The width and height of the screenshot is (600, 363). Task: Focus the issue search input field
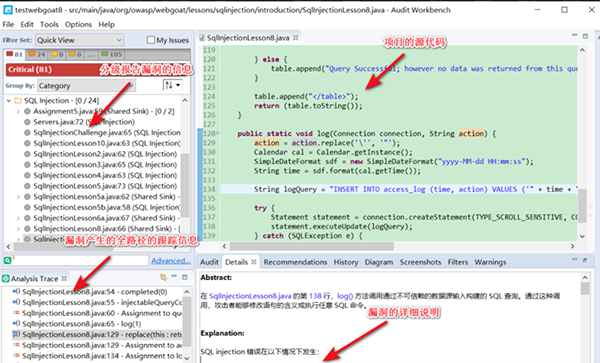[x=80, y=260]
